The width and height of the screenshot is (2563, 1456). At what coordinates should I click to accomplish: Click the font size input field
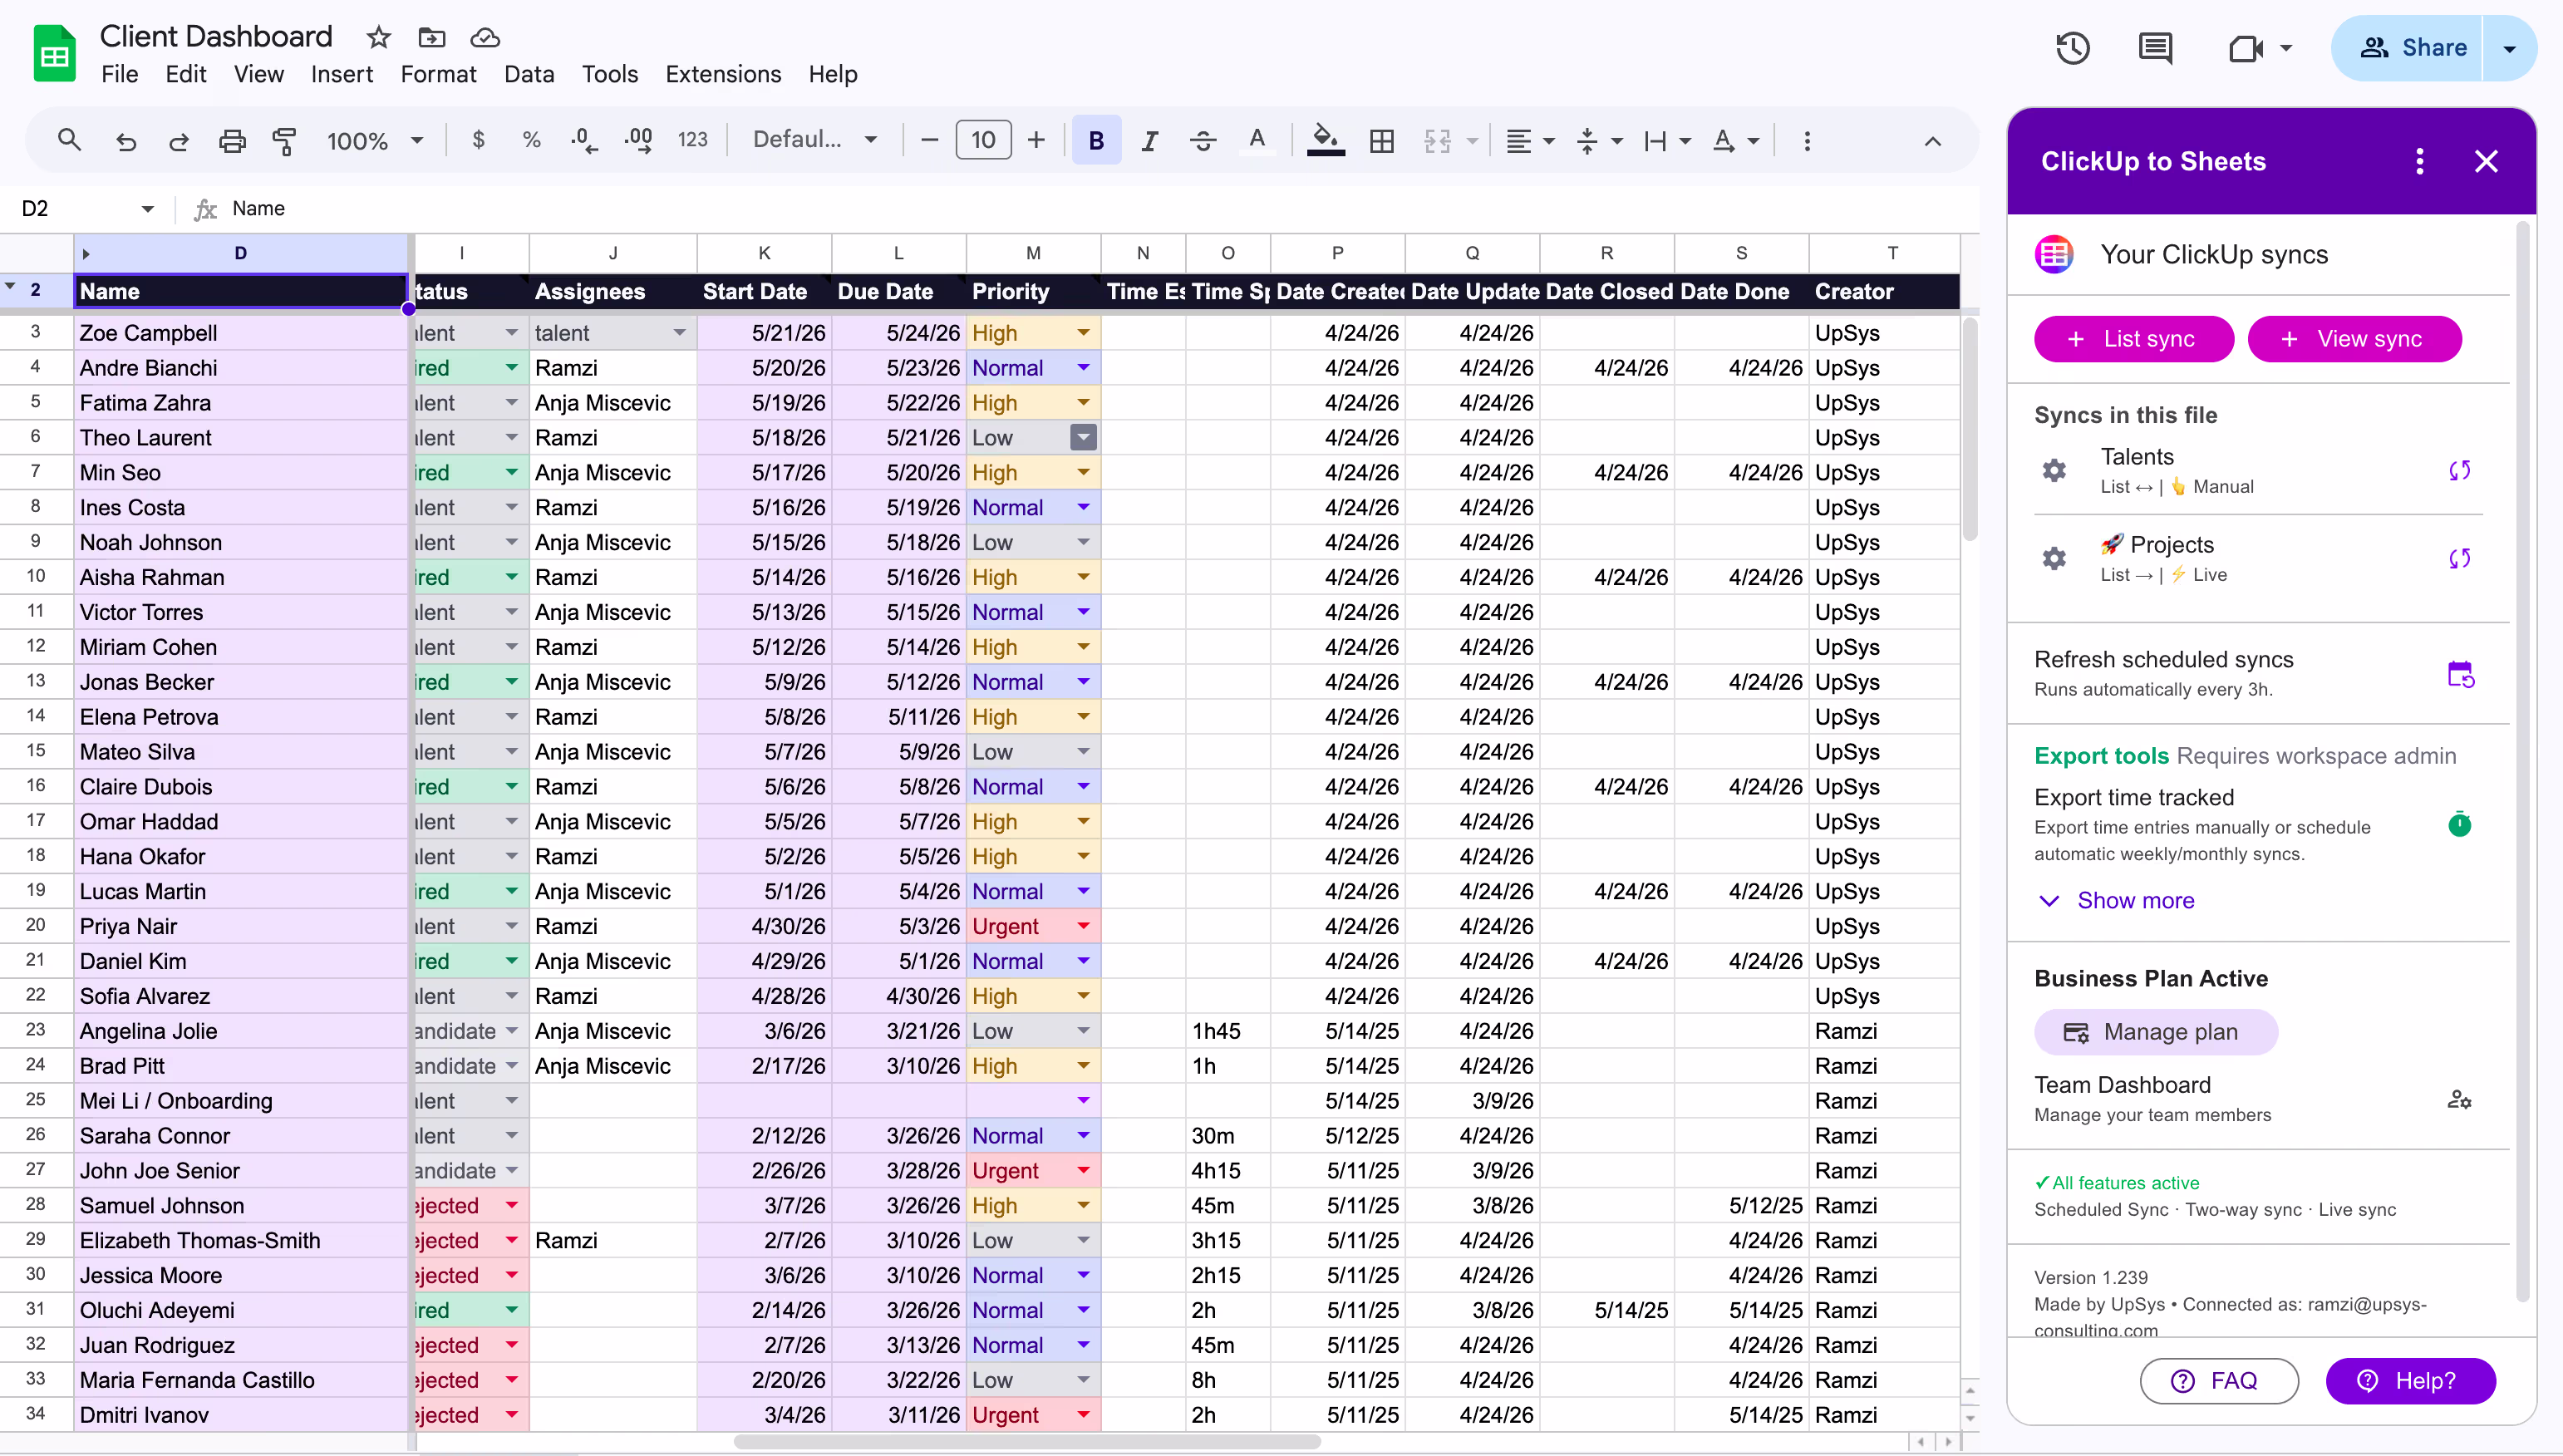coord(983,140)
